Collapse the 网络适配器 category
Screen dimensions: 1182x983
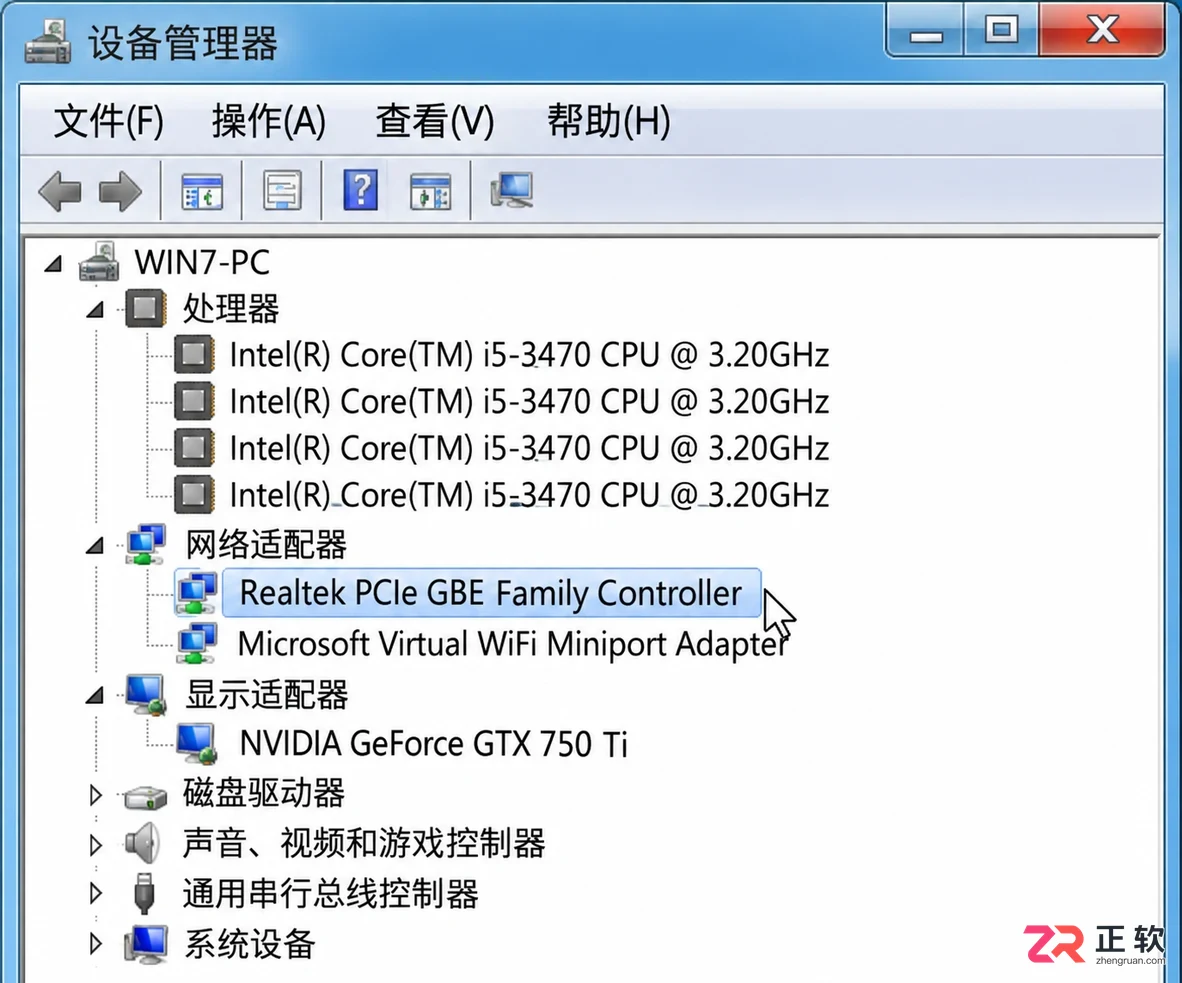click(x=95, y=545)
